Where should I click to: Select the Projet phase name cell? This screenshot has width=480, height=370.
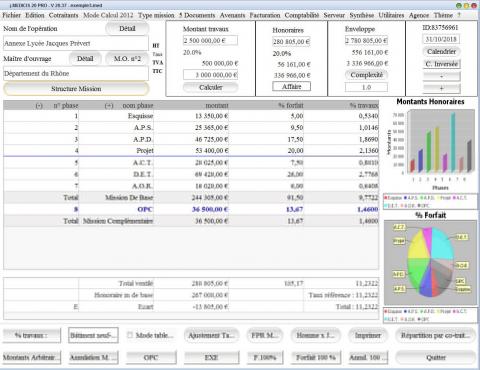(116, 151)
